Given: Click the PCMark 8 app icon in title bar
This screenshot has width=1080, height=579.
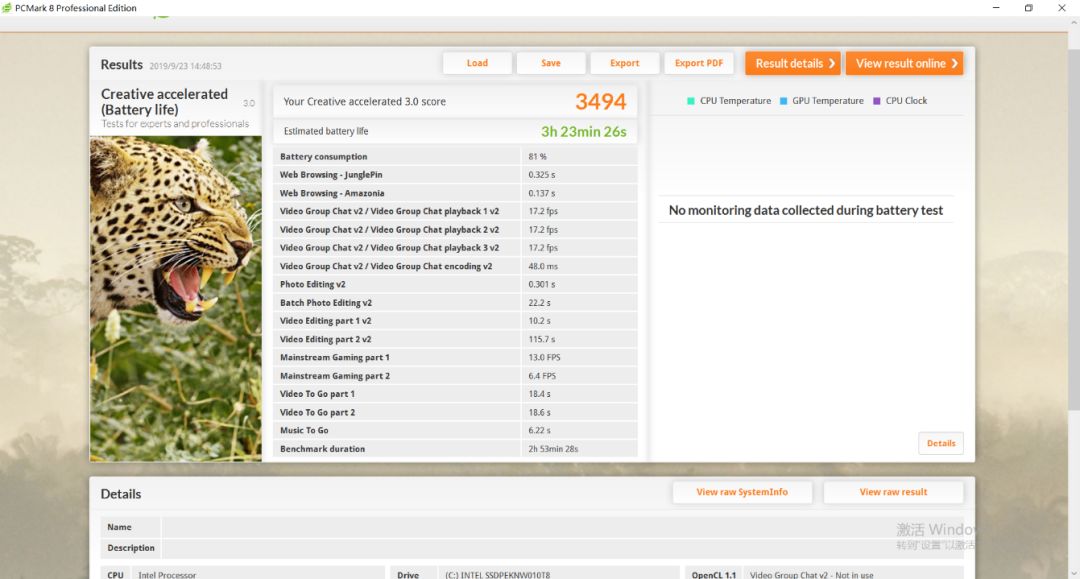Looking at the screenshot, I should [x=7, y=8].
